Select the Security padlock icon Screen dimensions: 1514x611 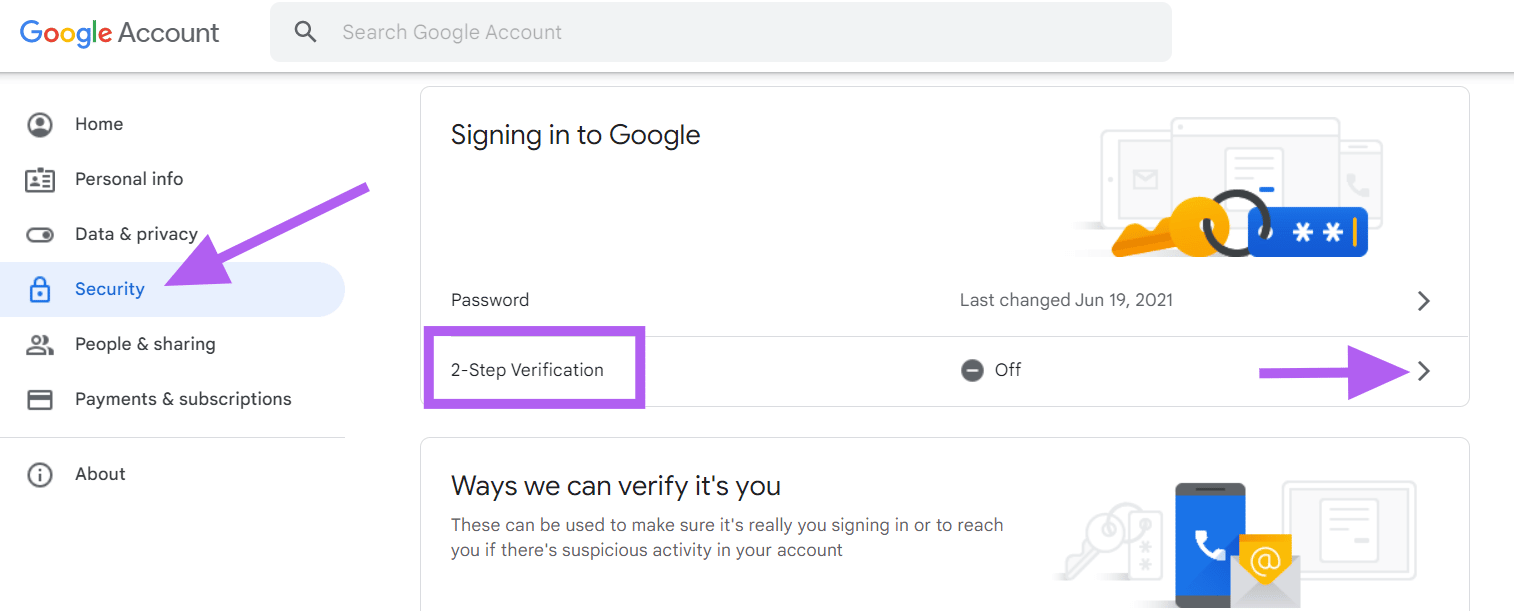pyautogui.click(x=40, y=288)
